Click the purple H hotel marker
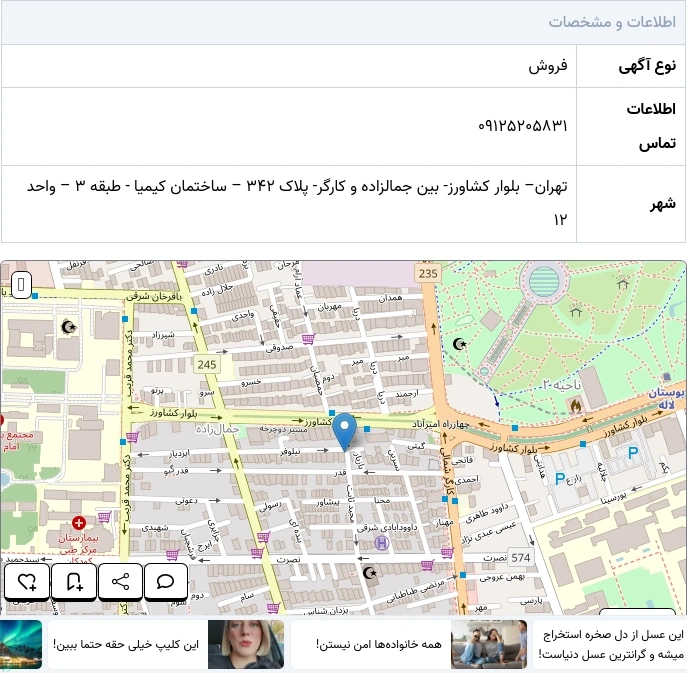Screen dimensions: 687x673 point(382,543)
